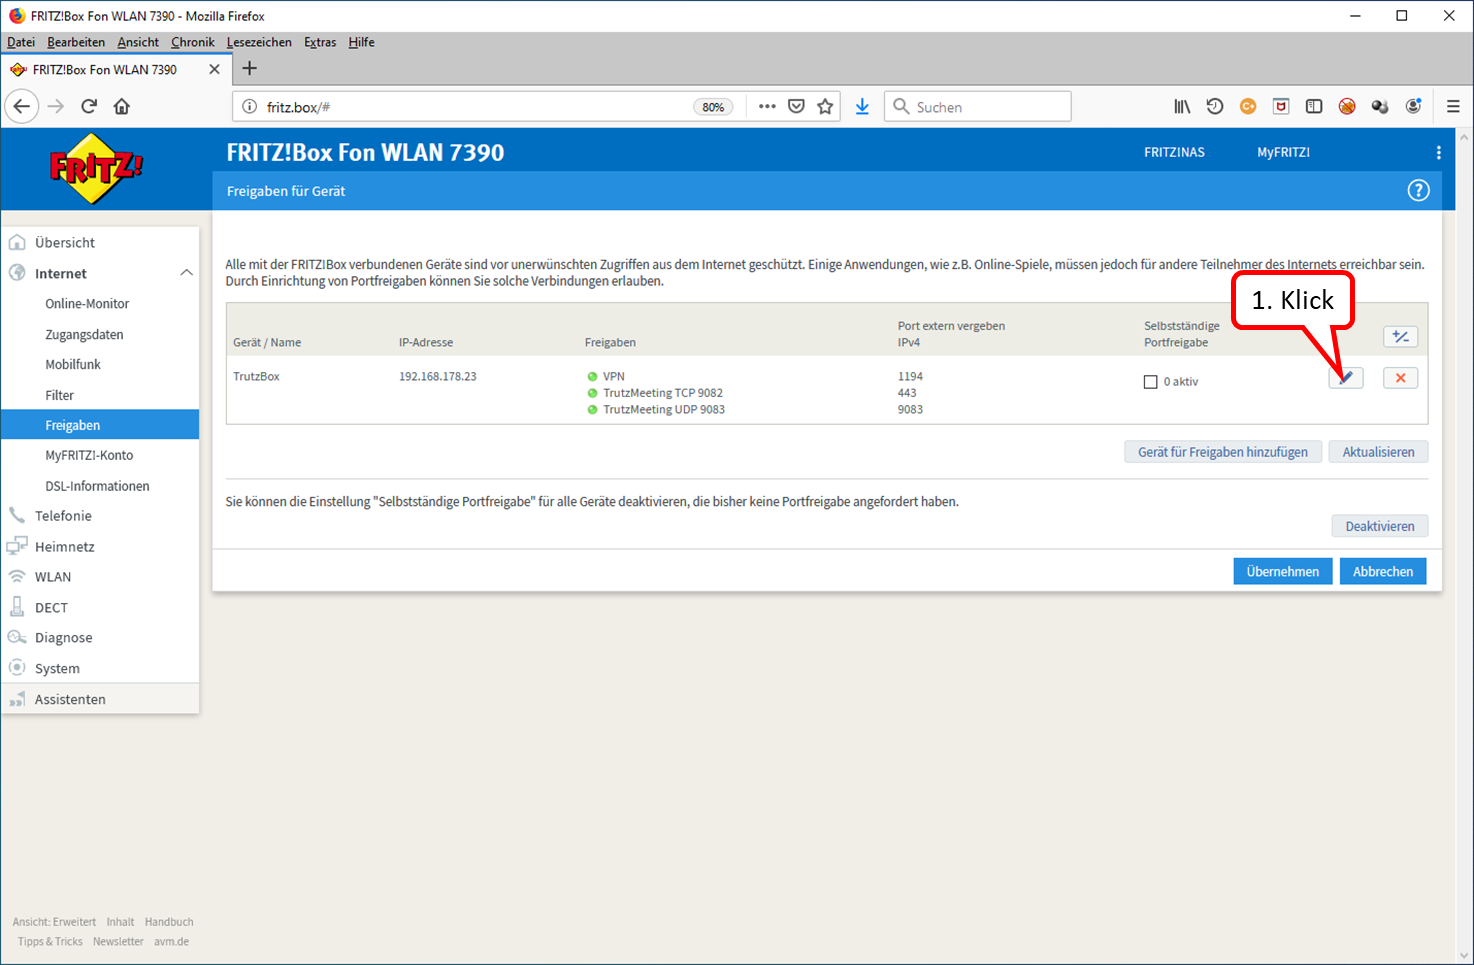
Task: Click the Firefox reload page icon
Action: pos(89,106)
